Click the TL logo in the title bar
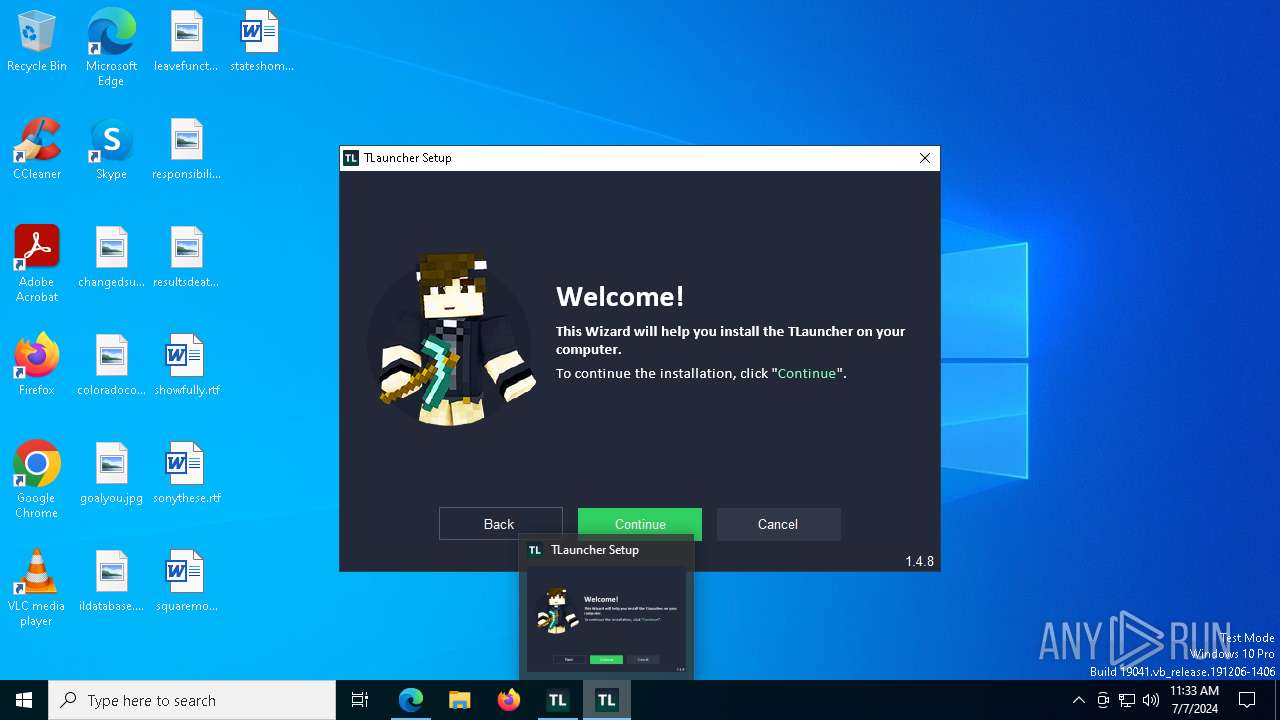 pos(351,158)
